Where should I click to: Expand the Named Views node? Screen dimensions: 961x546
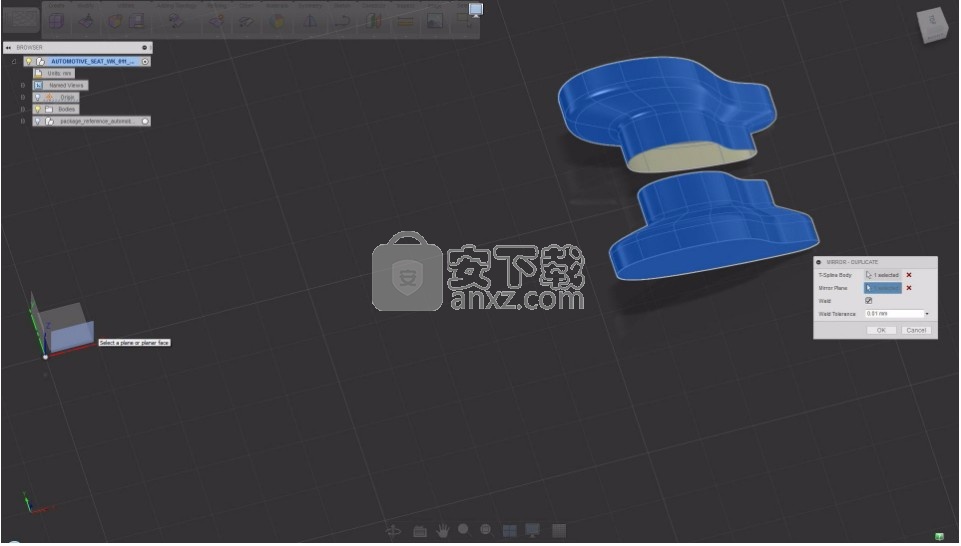23,85
